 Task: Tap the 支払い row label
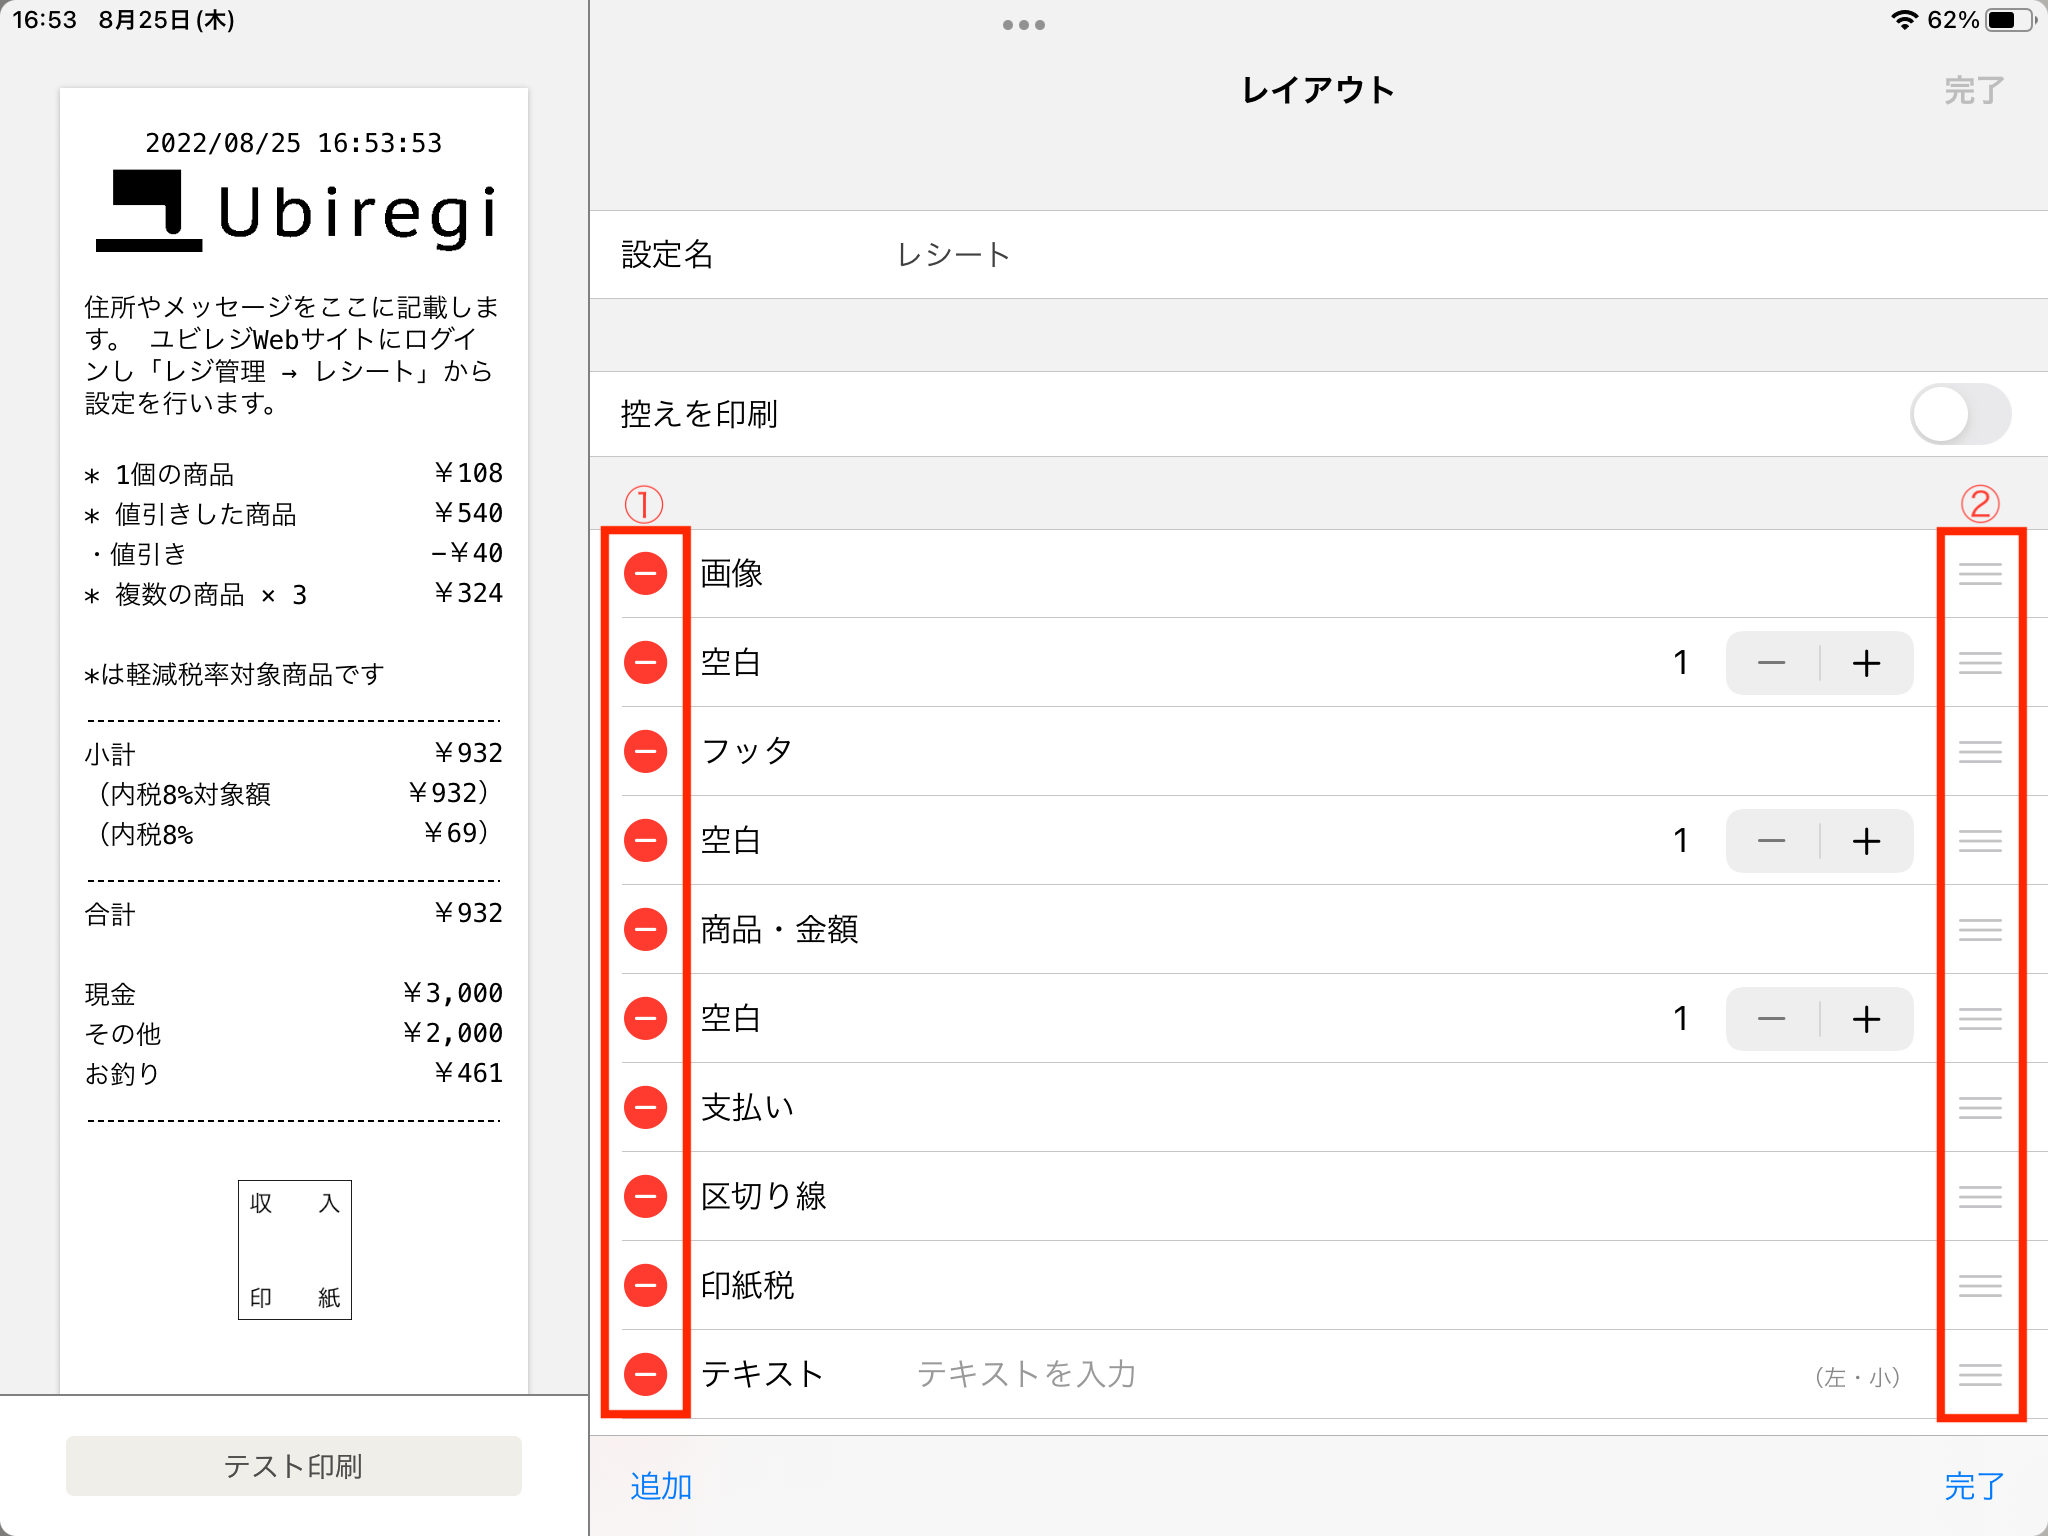point(747,1107)
